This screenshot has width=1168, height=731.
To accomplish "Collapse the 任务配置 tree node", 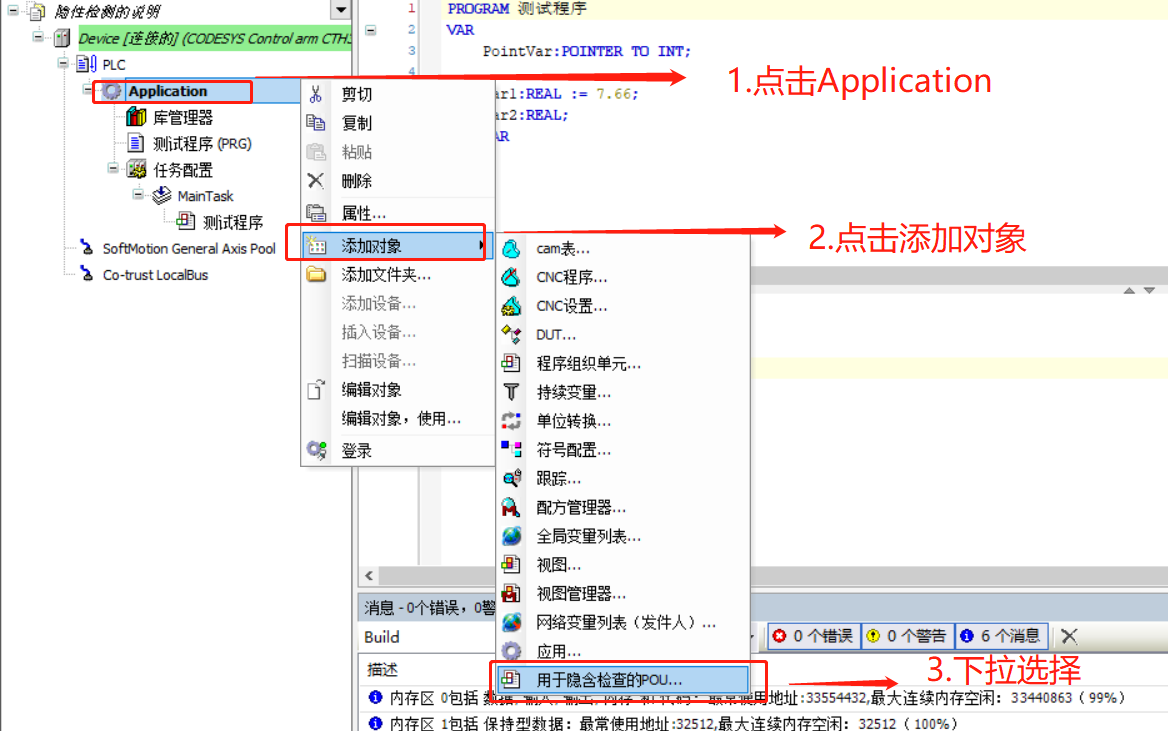I will 113,168.
